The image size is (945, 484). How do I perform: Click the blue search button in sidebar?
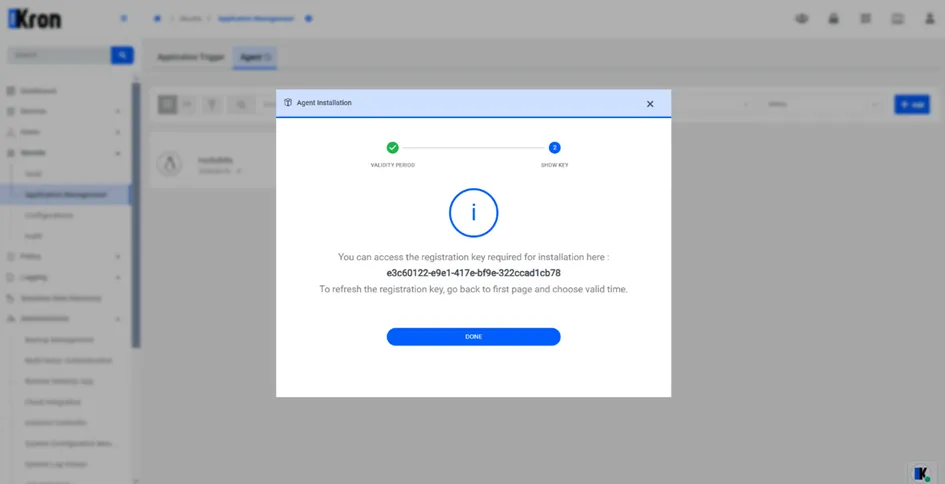[122, 55]
